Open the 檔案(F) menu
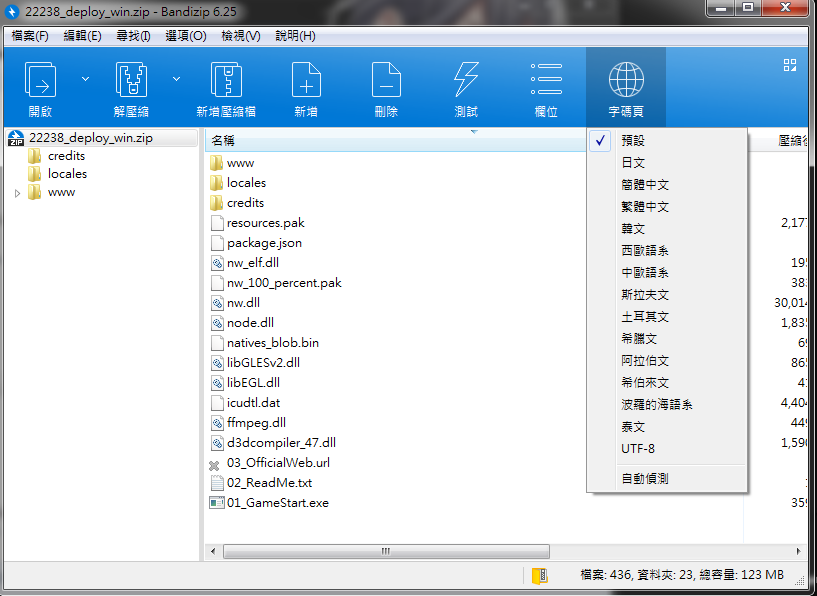817x596 pixels. (x=30, y=36)
